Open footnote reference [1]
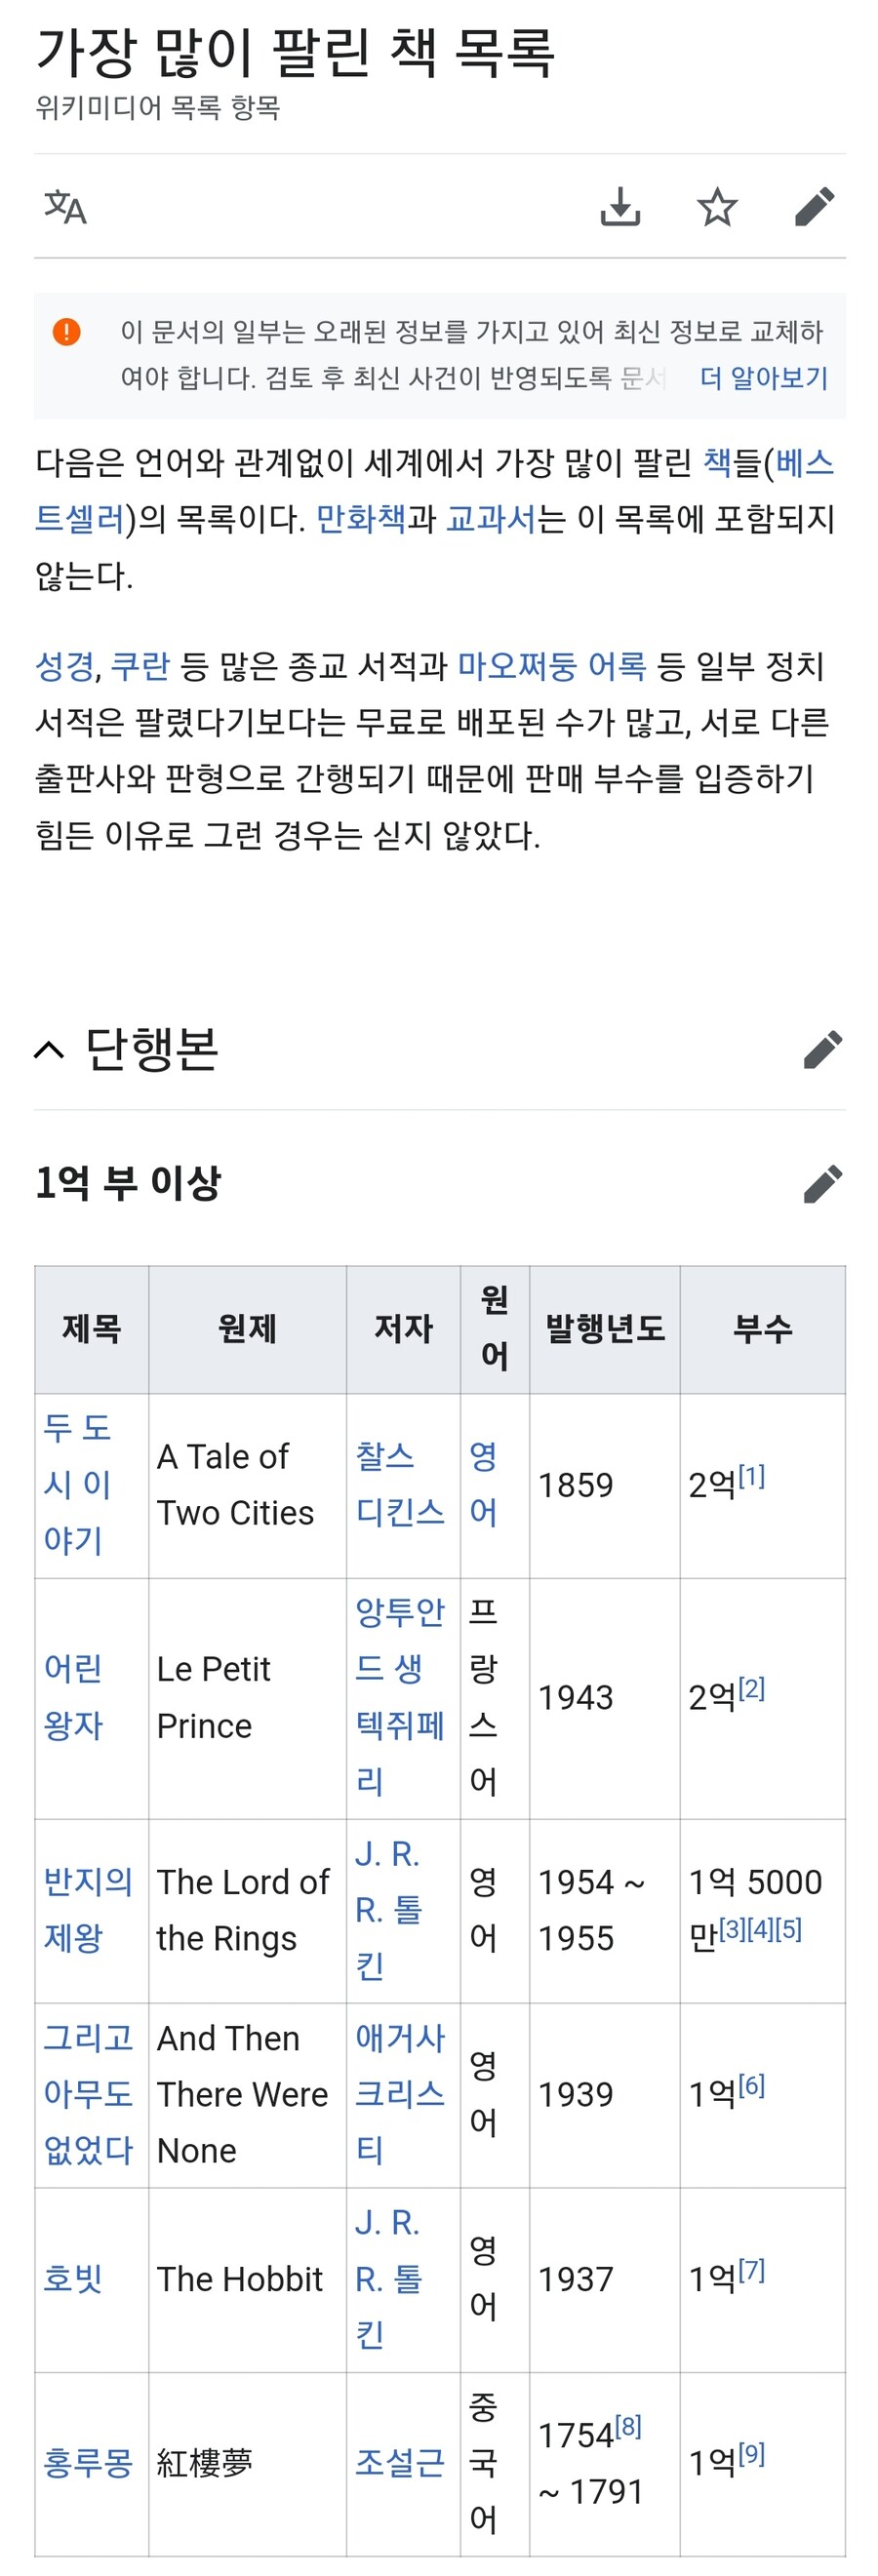 tap(751, 1476)
